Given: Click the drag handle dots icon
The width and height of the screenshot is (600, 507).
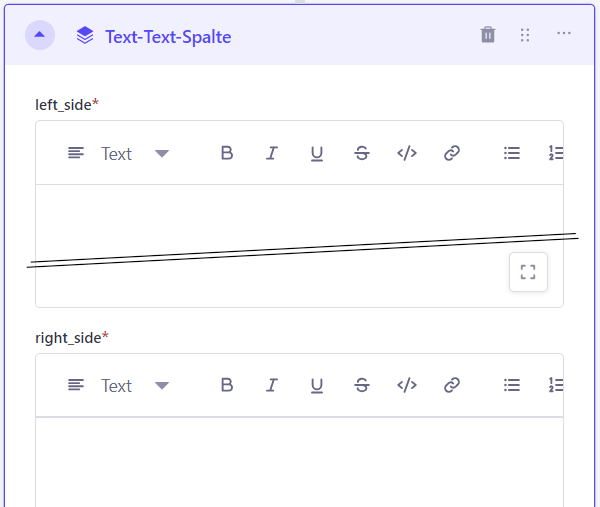Looking at the screenshot, I should (x=525, y=35).
